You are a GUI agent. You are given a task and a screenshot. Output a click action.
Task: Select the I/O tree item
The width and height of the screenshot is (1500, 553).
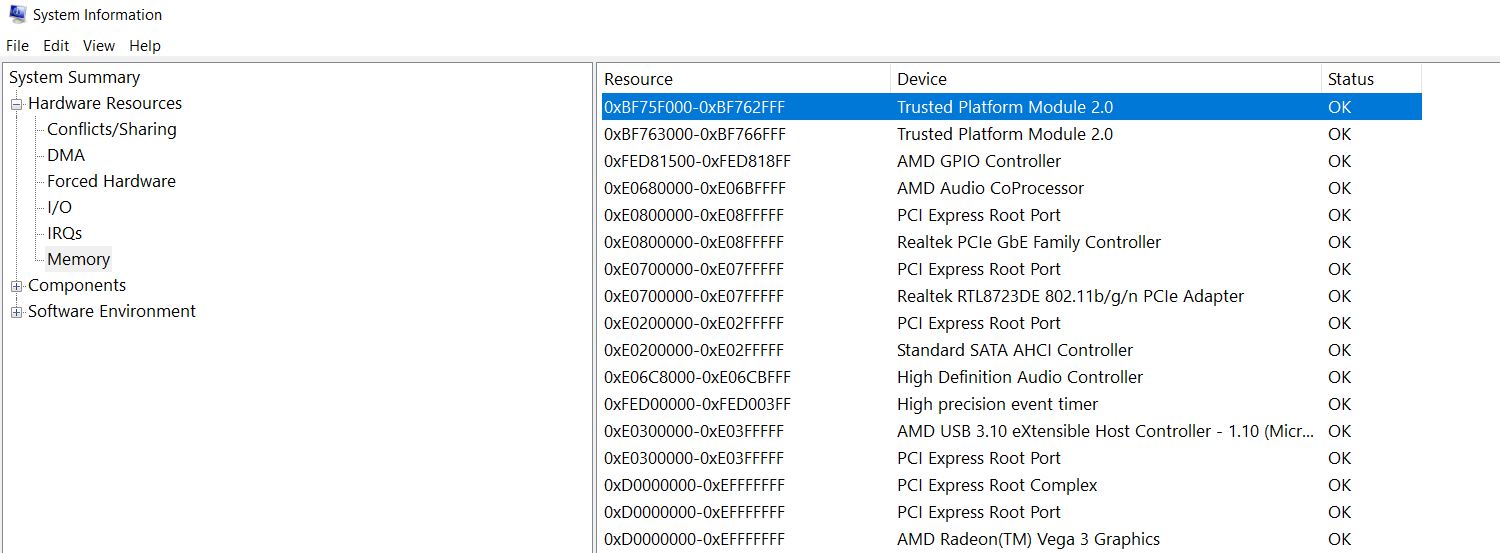point(59,208)
